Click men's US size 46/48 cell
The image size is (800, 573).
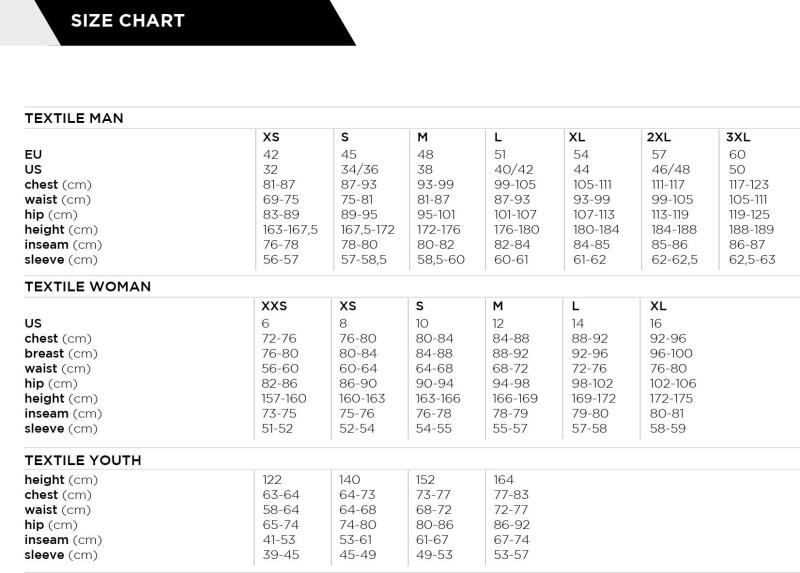[x=670, y=170]
